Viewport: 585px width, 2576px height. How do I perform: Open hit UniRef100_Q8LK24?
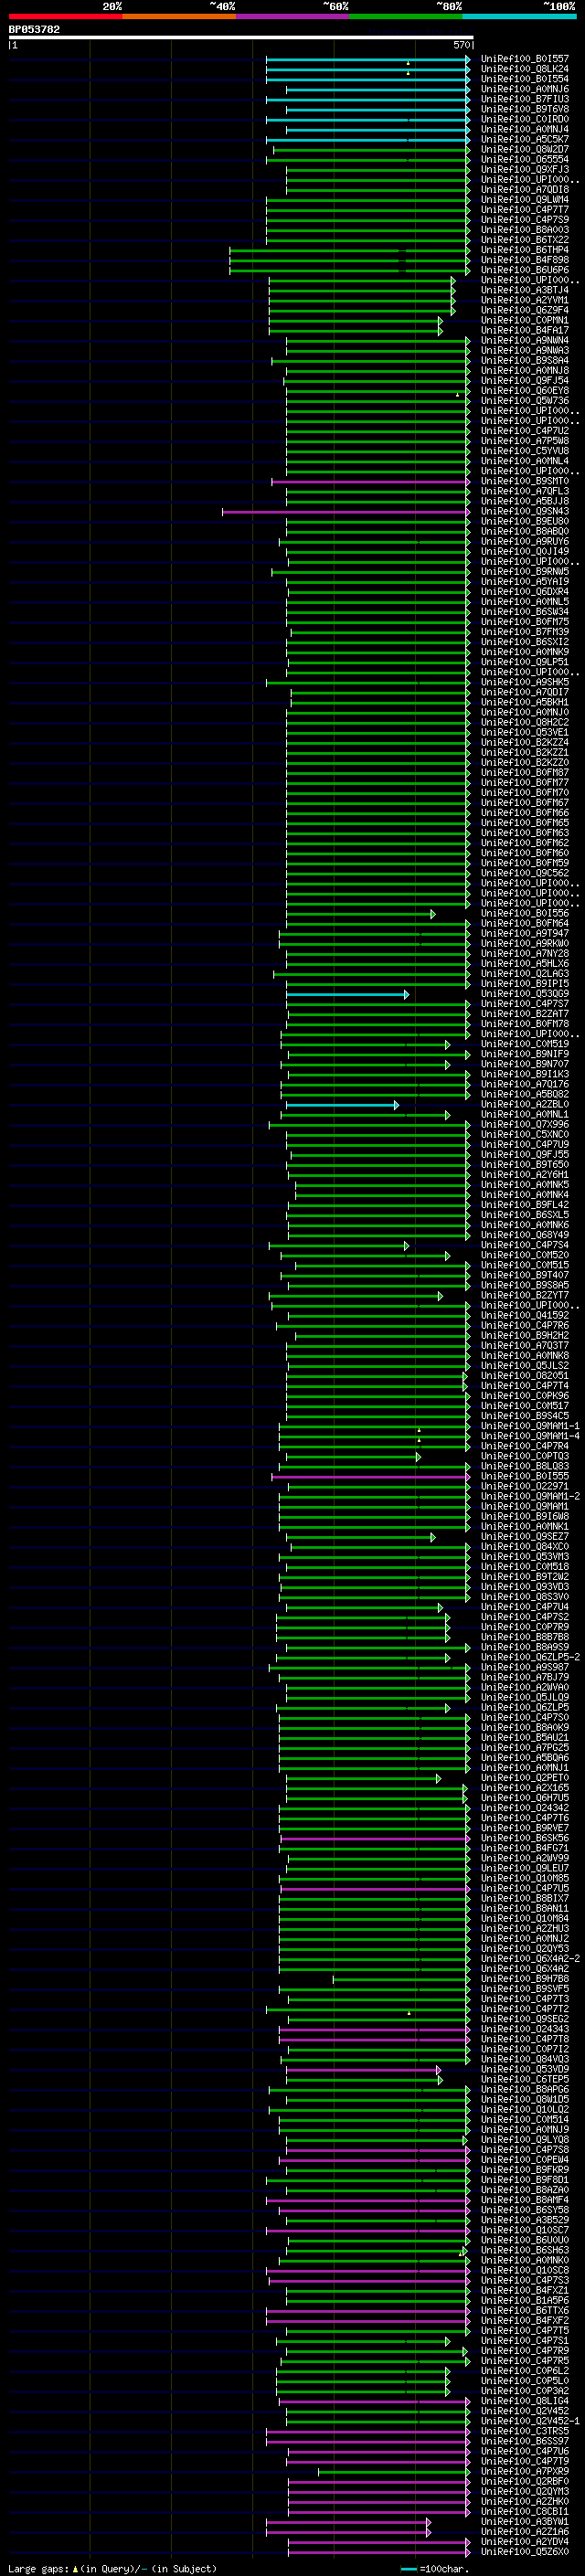click(x=524, y=69)
